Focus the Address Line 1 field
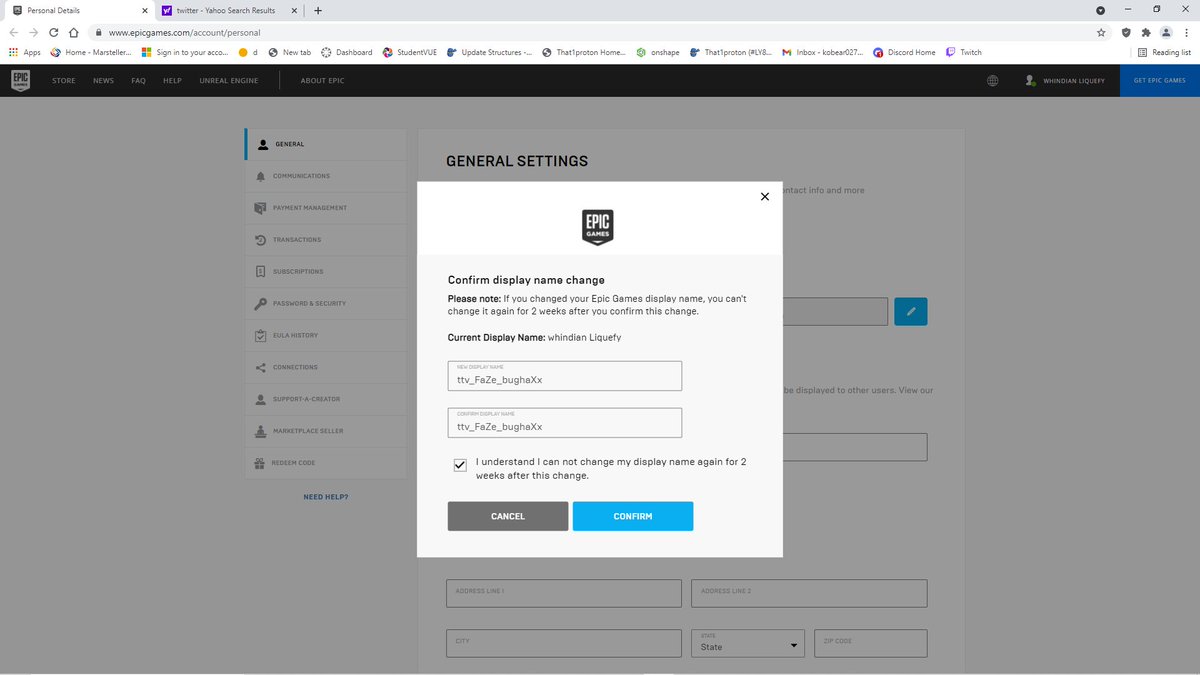Image resolution: width=1200 pixels, height=675 pixels. [x=564, y=593]
